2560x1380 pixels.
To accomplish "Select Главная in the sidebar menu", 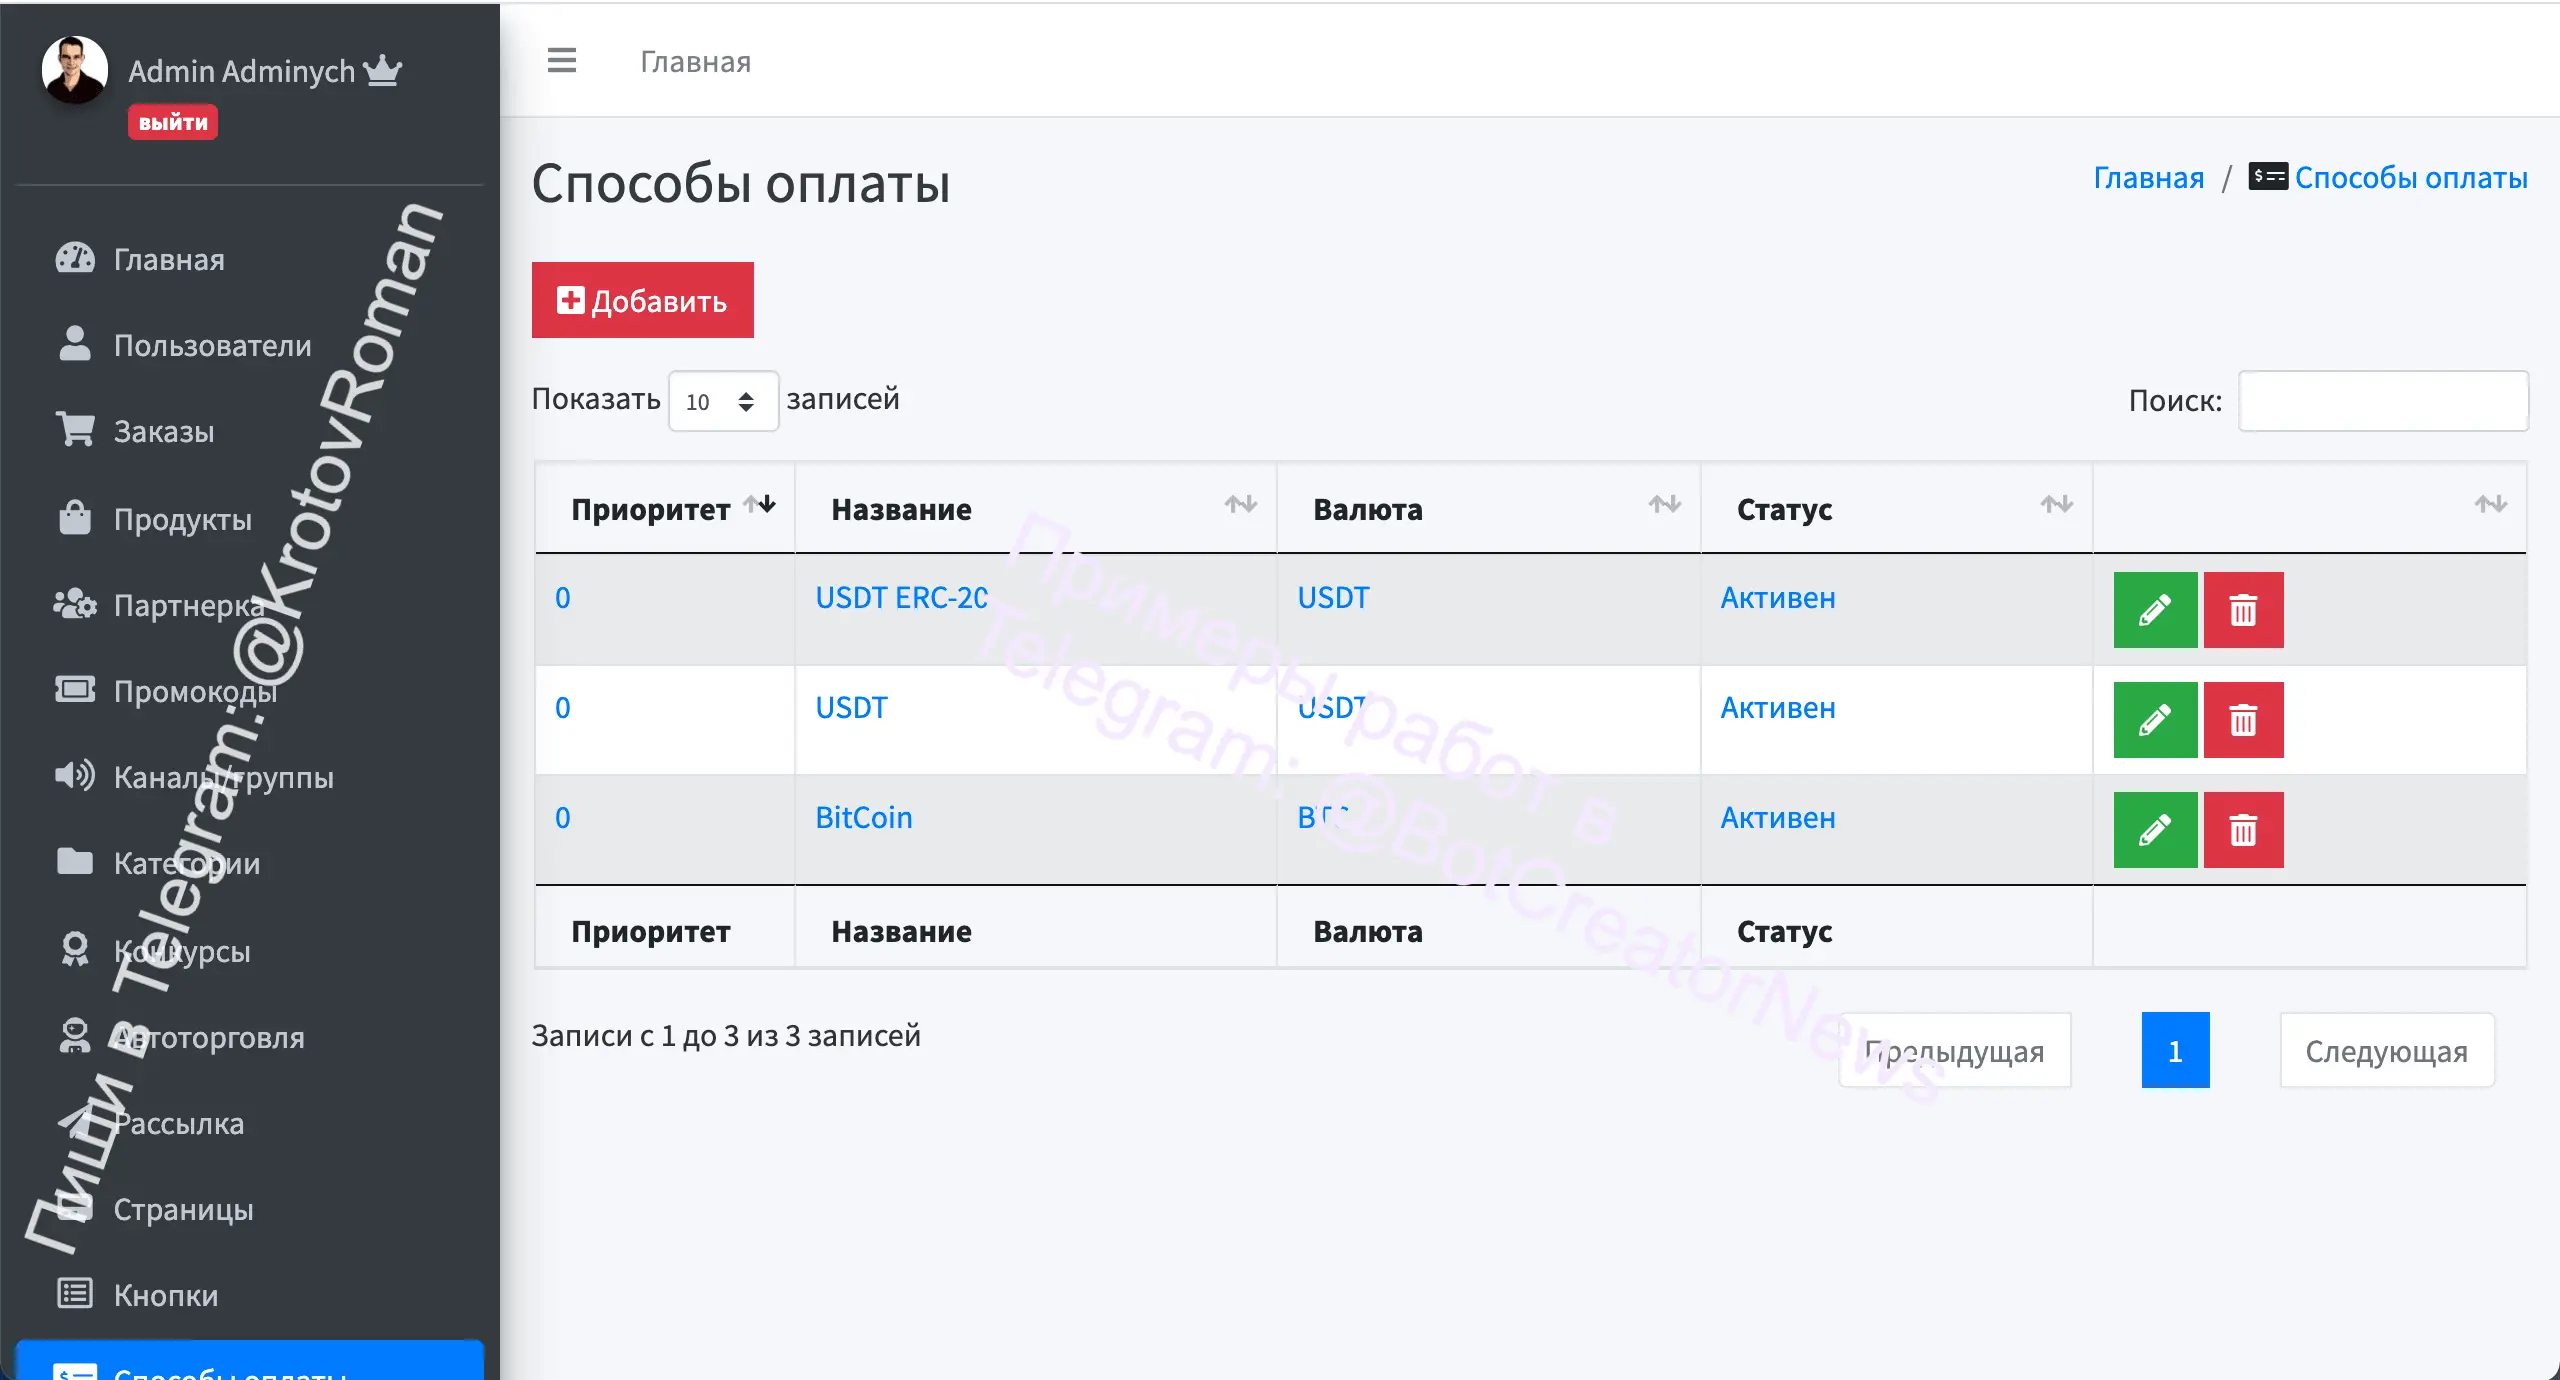I will pos(169,259).
